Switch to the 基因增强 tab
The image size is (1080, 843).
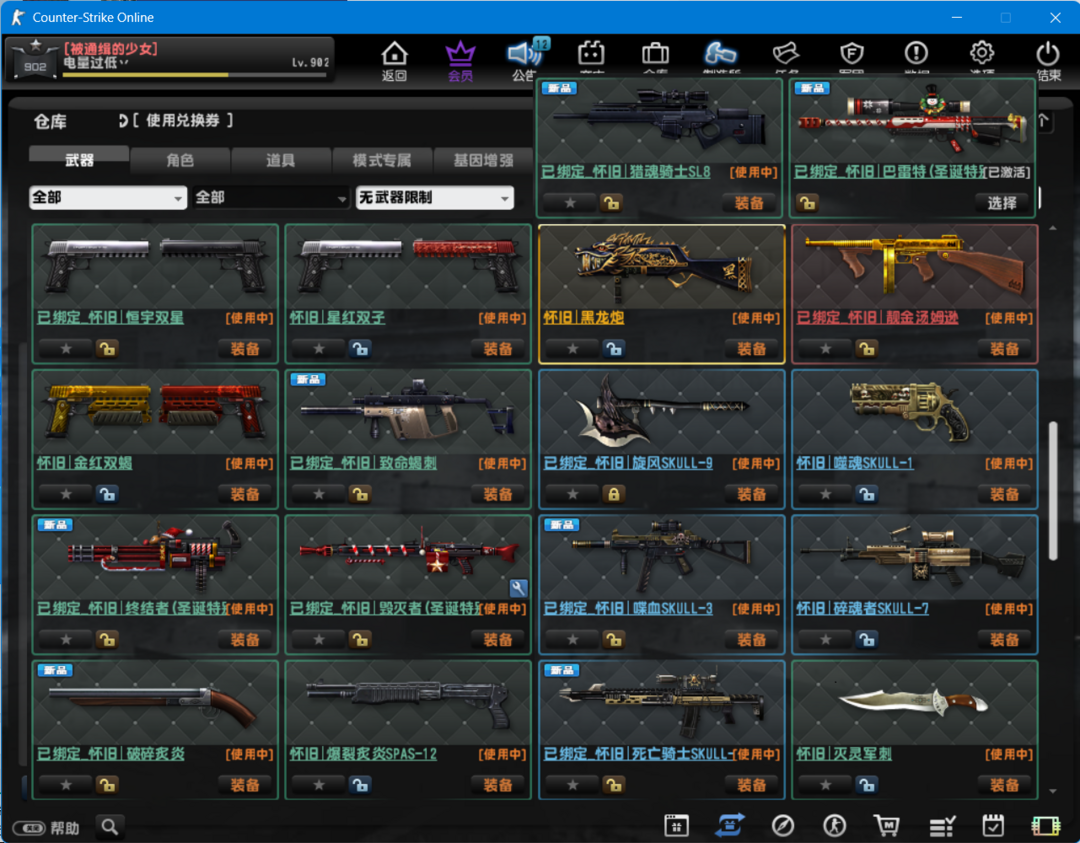tap(483, 160)
